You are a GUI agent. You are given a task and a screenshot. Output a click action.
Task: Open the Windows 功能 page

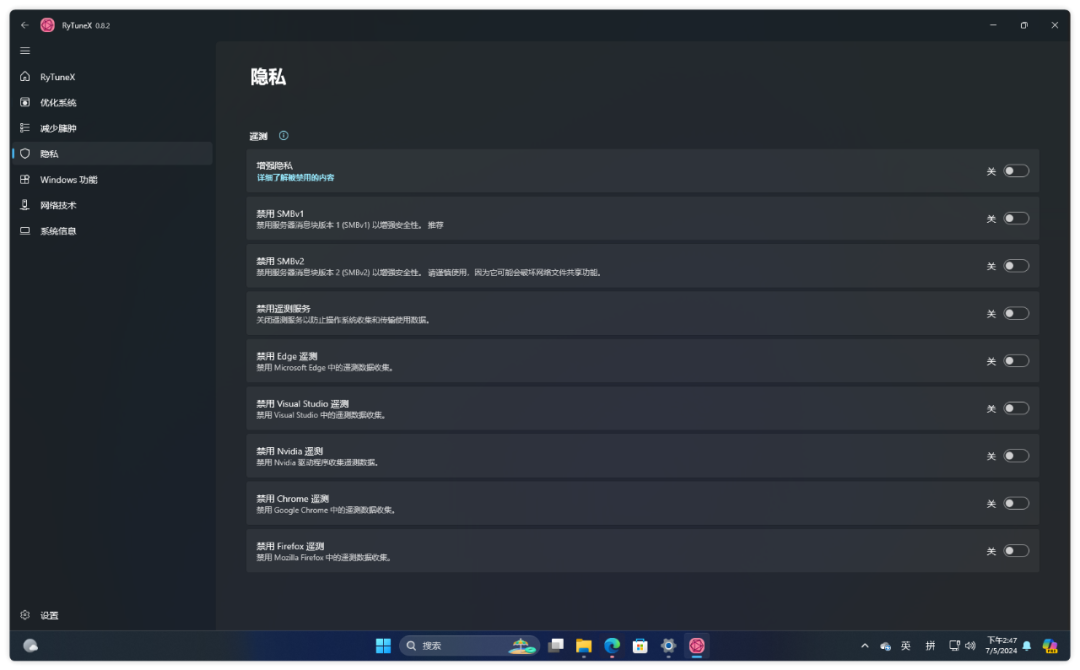112,180
